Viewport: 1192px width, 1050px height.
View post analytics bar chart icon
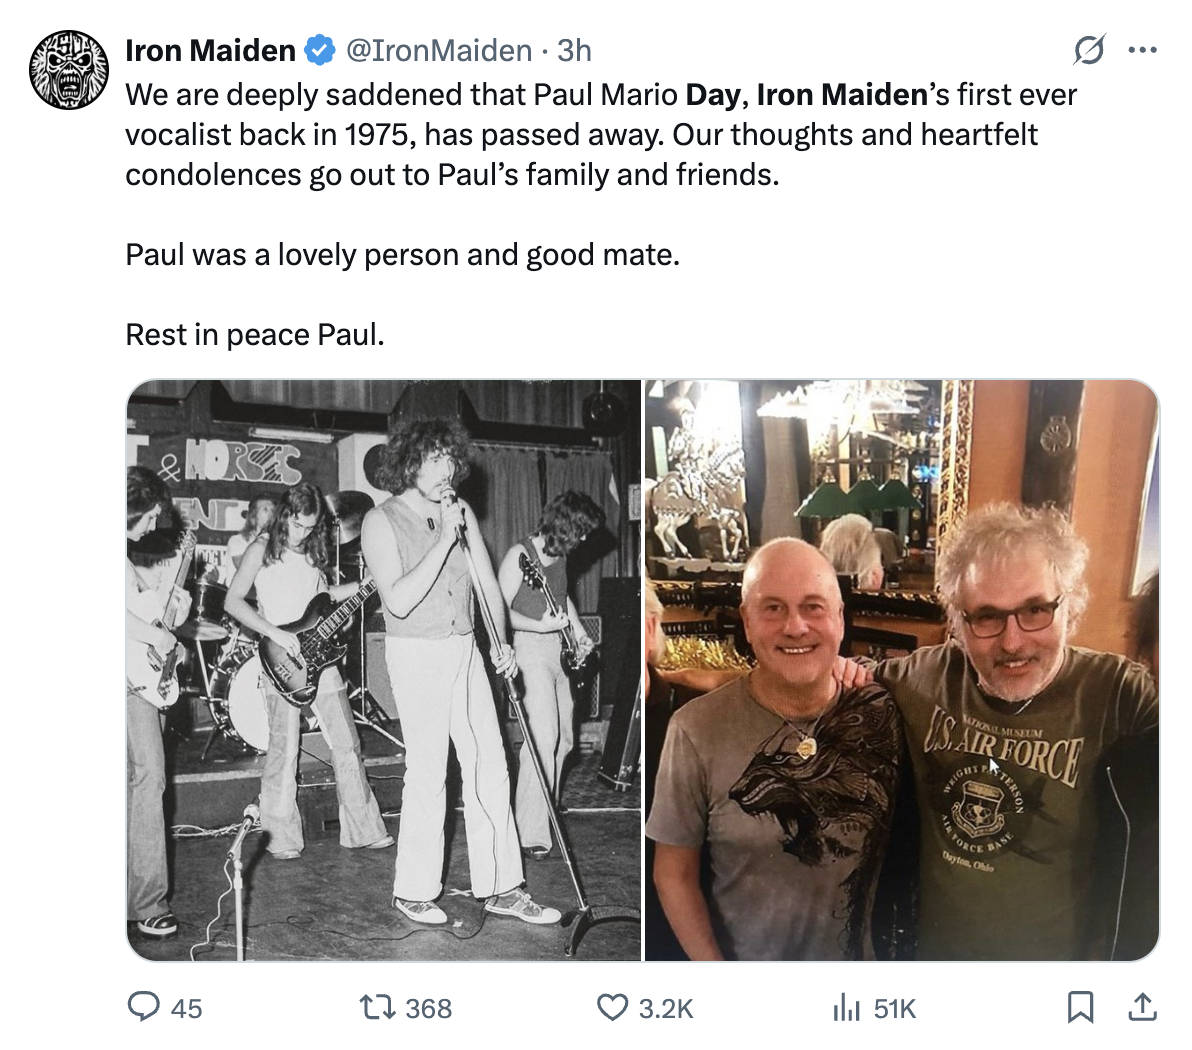[846, 1008]
